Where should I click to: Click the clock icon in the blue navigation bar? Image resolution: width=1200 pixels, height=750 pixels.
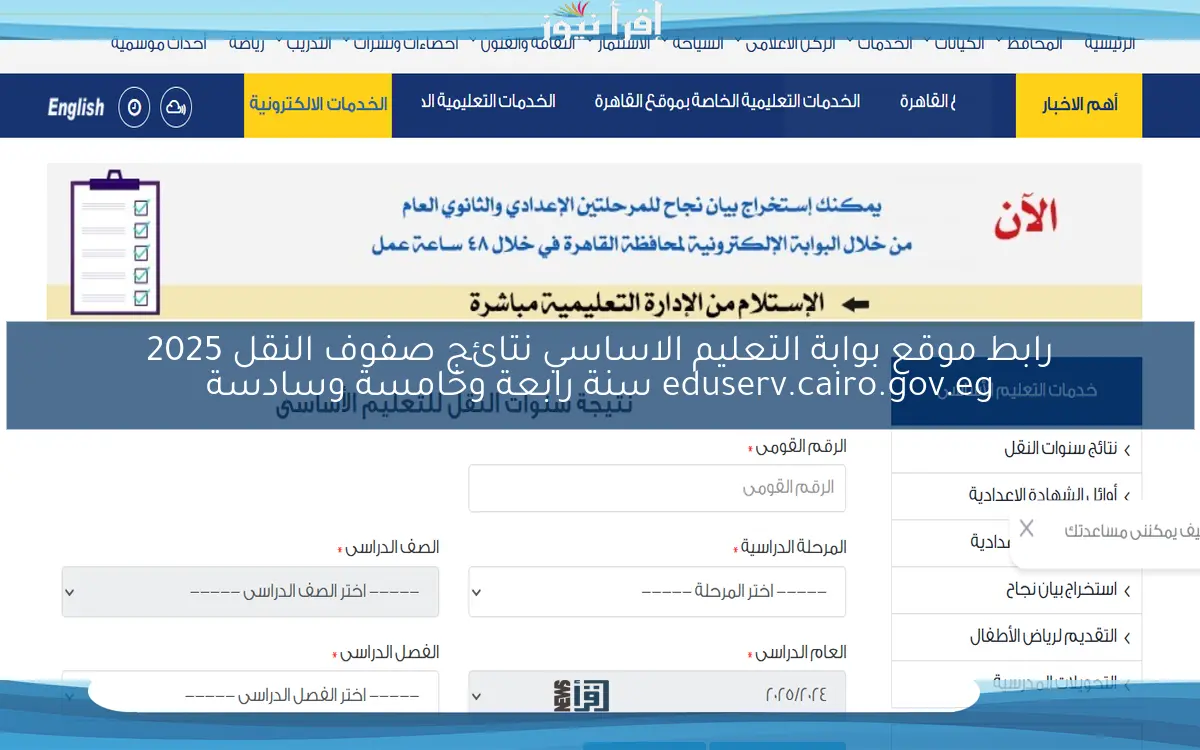pyautogui.click(x=134, y=106)
